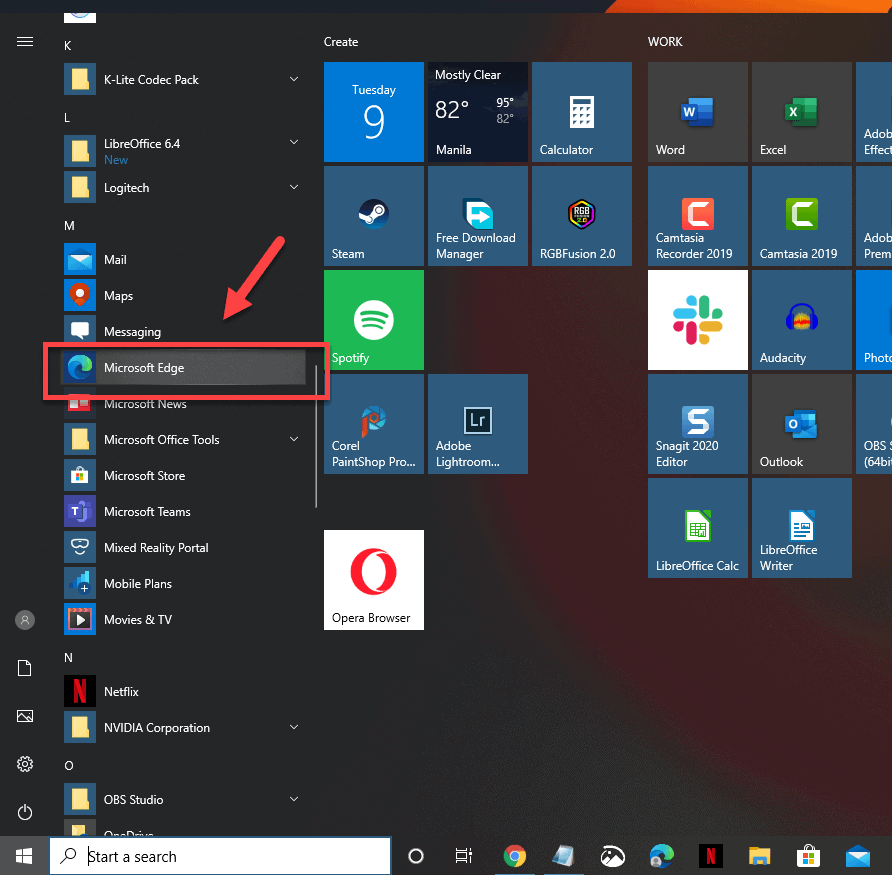Open the Calculator tile
The width and height of the screenshot is (892, 875).
pyautogui.click(x=581, y=112)
